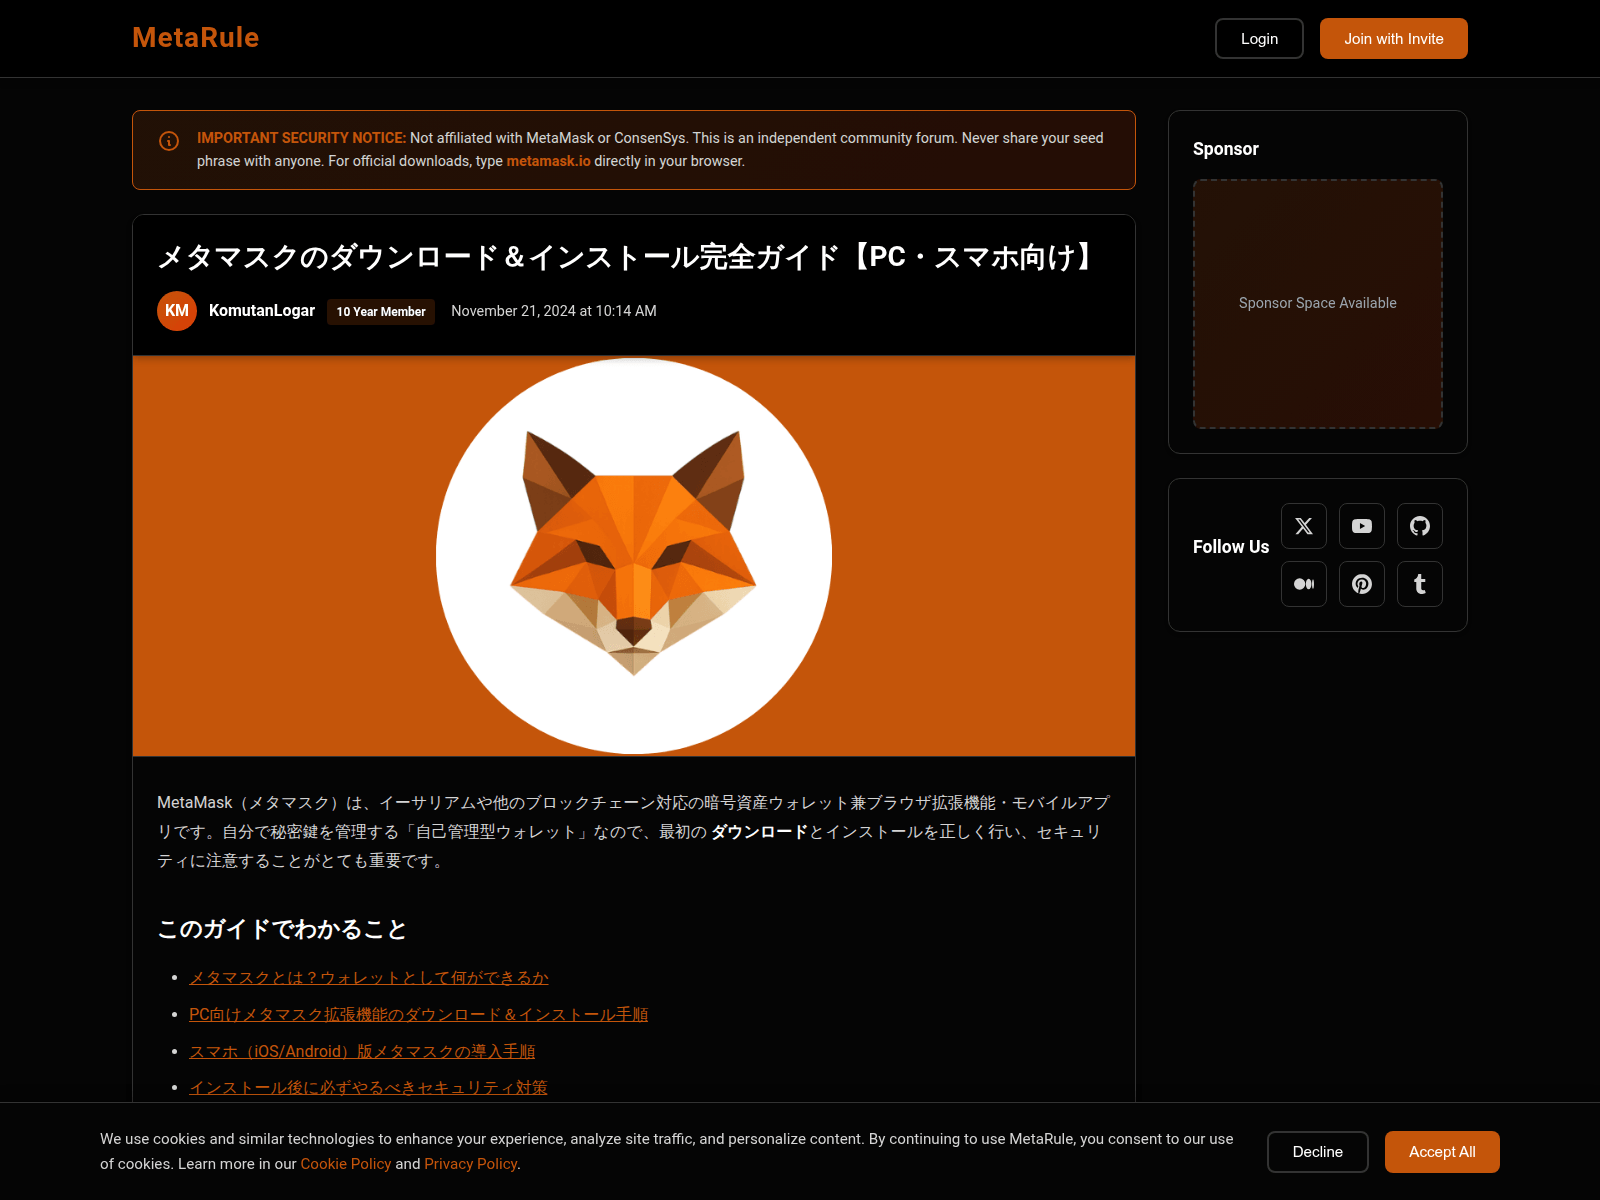Click the Follow Us label
Screen dimensions: 1600x1200
point(1231,547)
